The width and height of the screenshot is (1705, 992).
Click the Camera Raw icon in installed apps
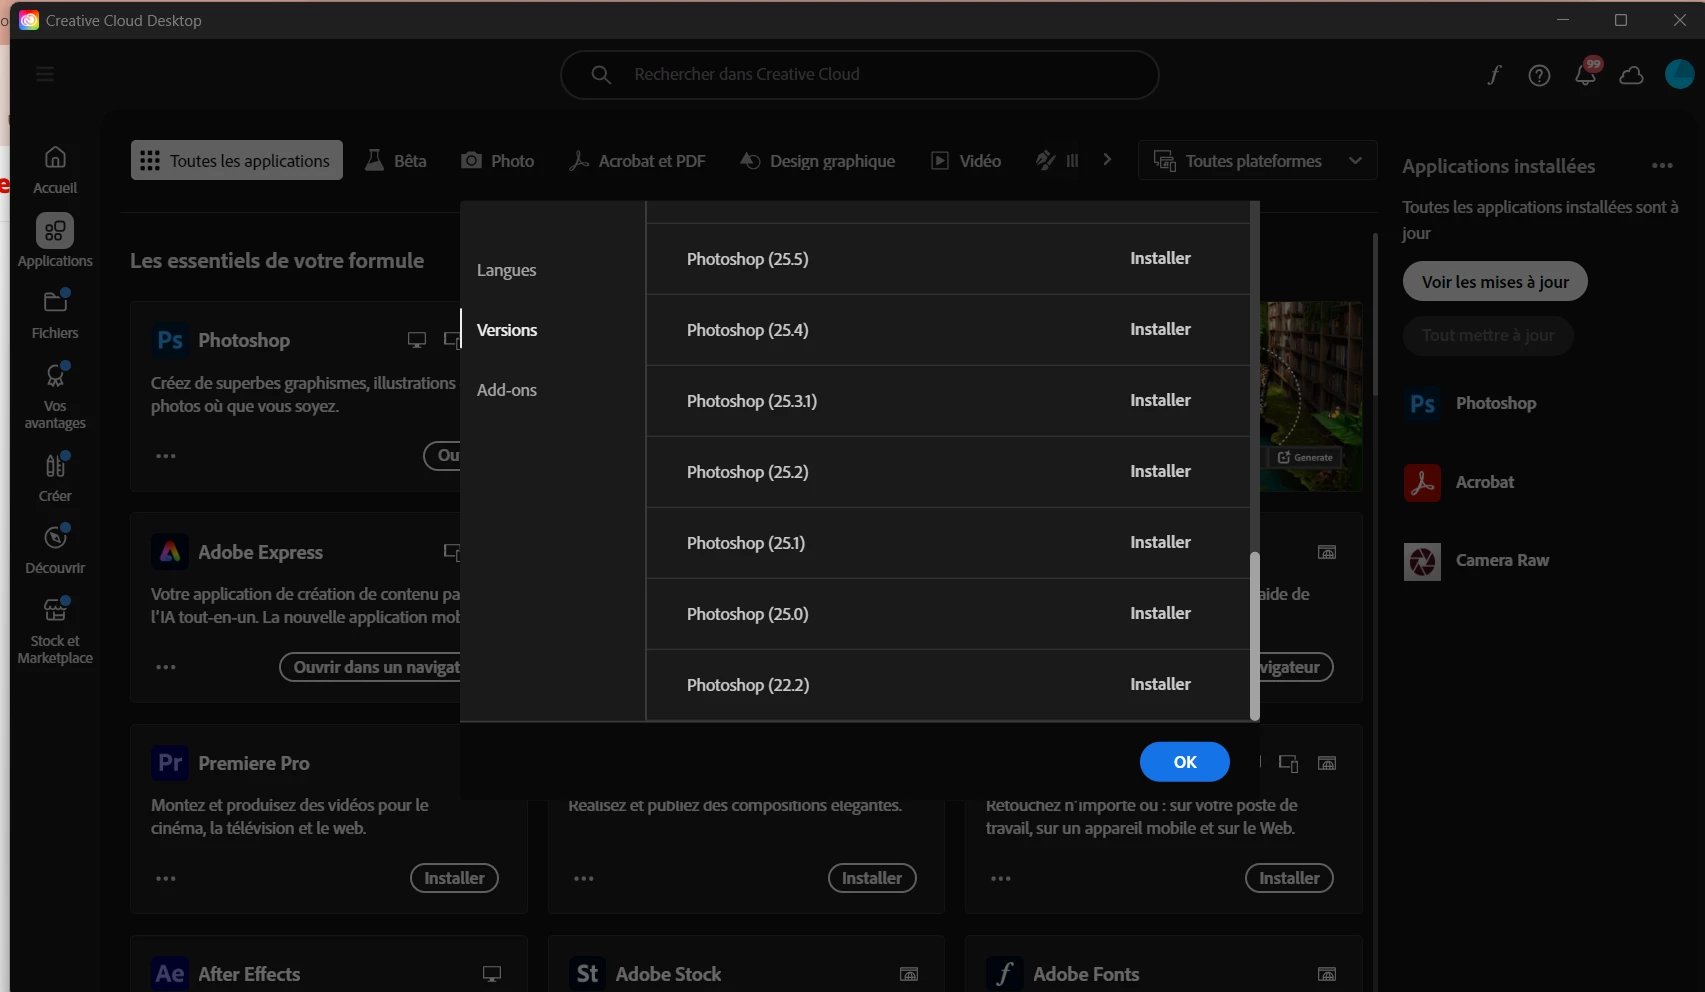pos(1422,562)
